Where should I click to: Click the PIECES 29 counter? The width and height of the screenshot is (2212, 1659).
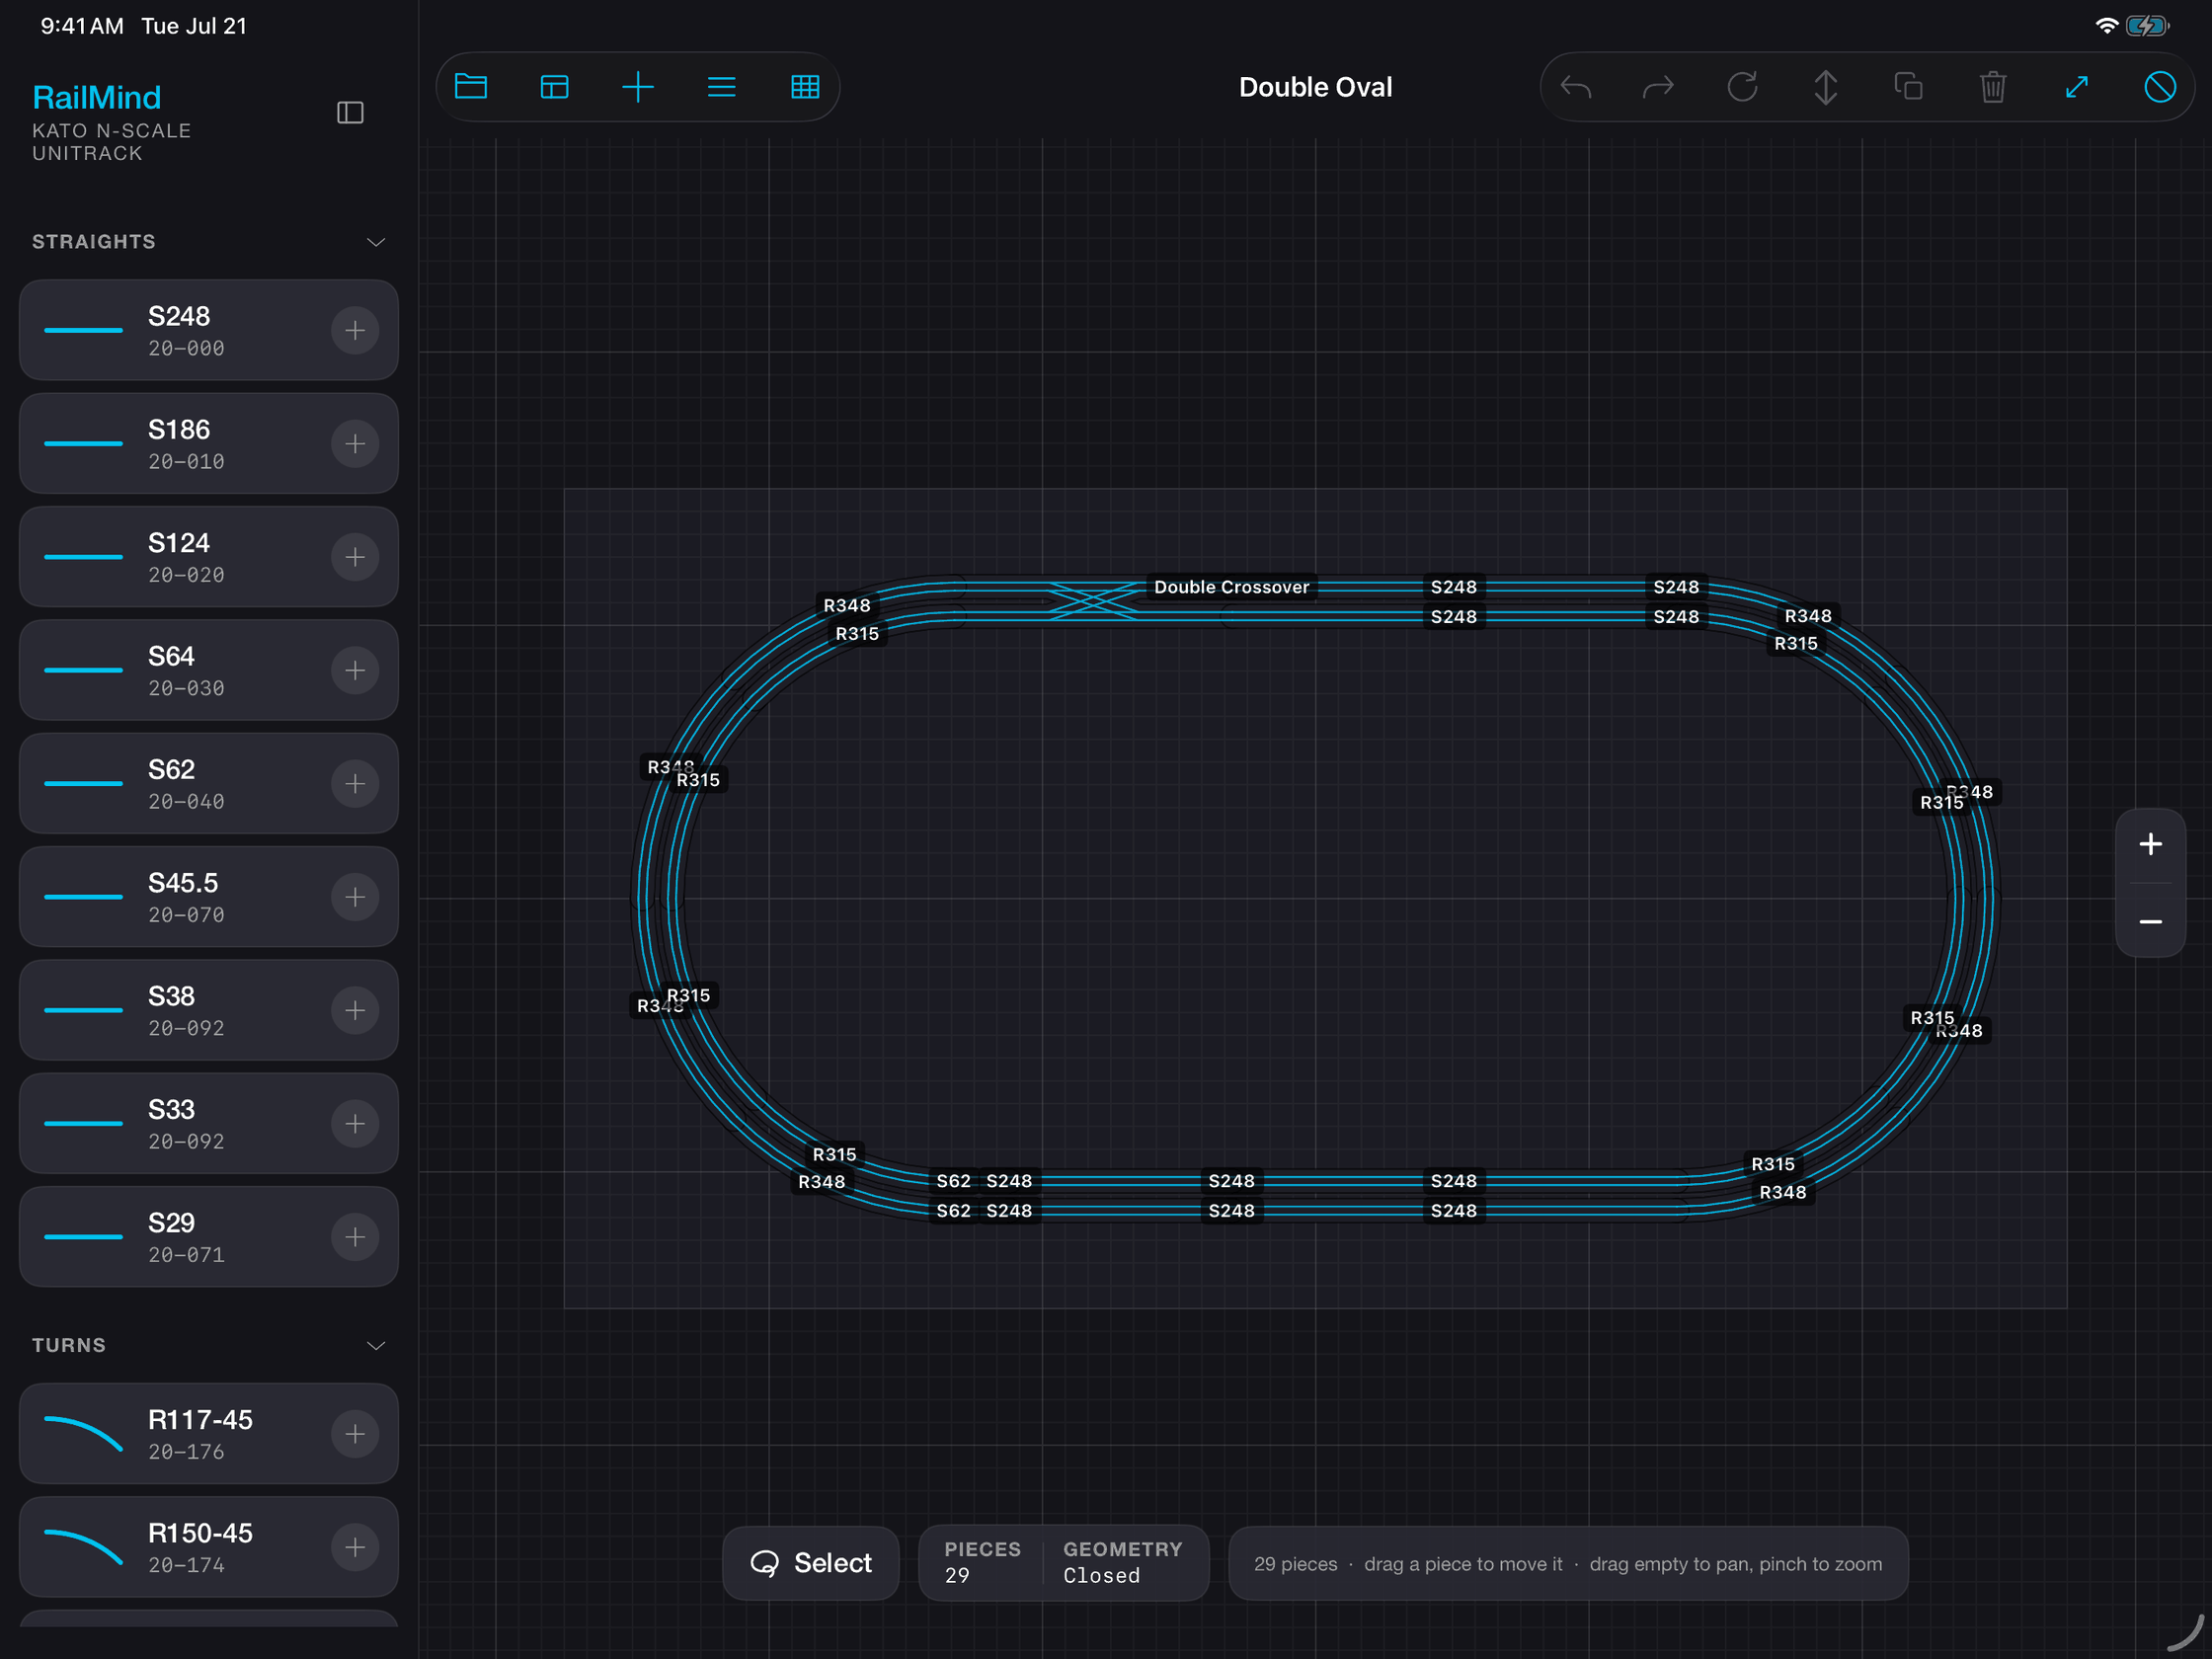(982, 1562)
